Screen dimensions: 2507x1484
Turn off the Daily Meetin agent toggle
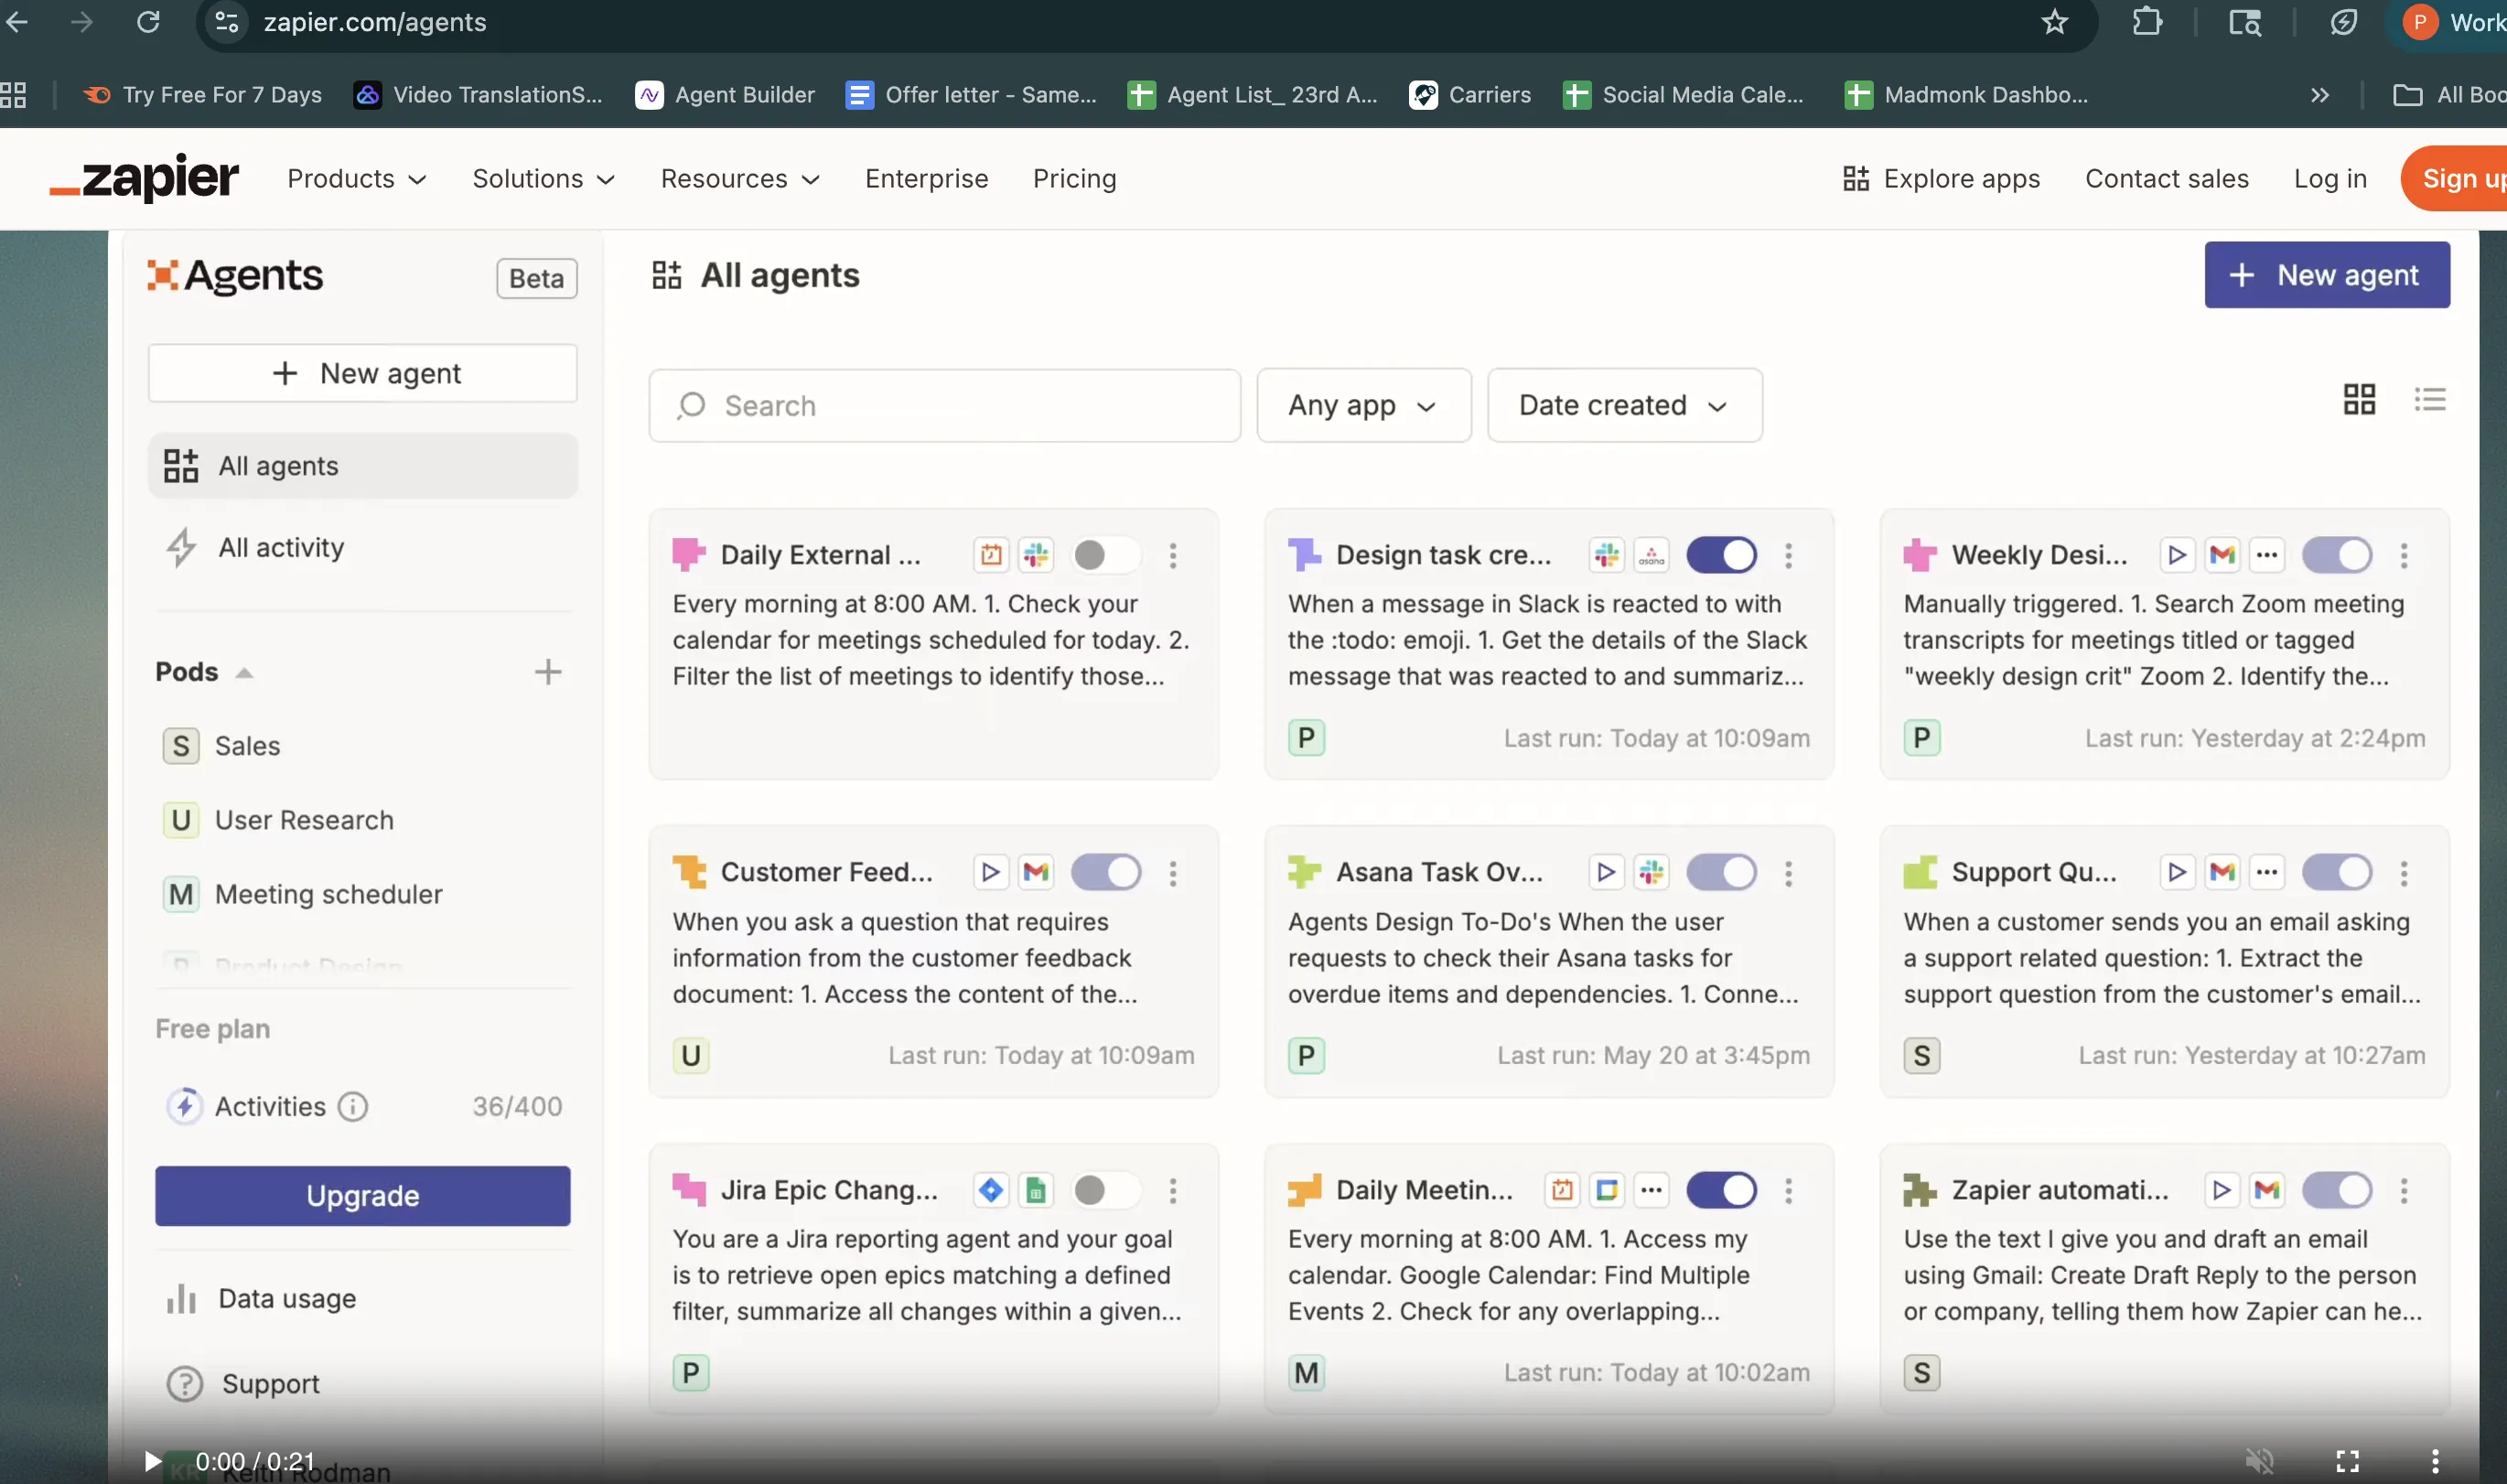pyautogui.click(x=1722, y=1190)
